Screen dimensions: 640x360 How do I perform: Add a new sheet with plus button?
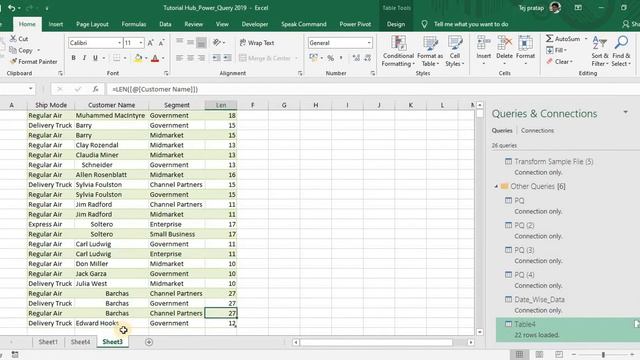point(149,342)
